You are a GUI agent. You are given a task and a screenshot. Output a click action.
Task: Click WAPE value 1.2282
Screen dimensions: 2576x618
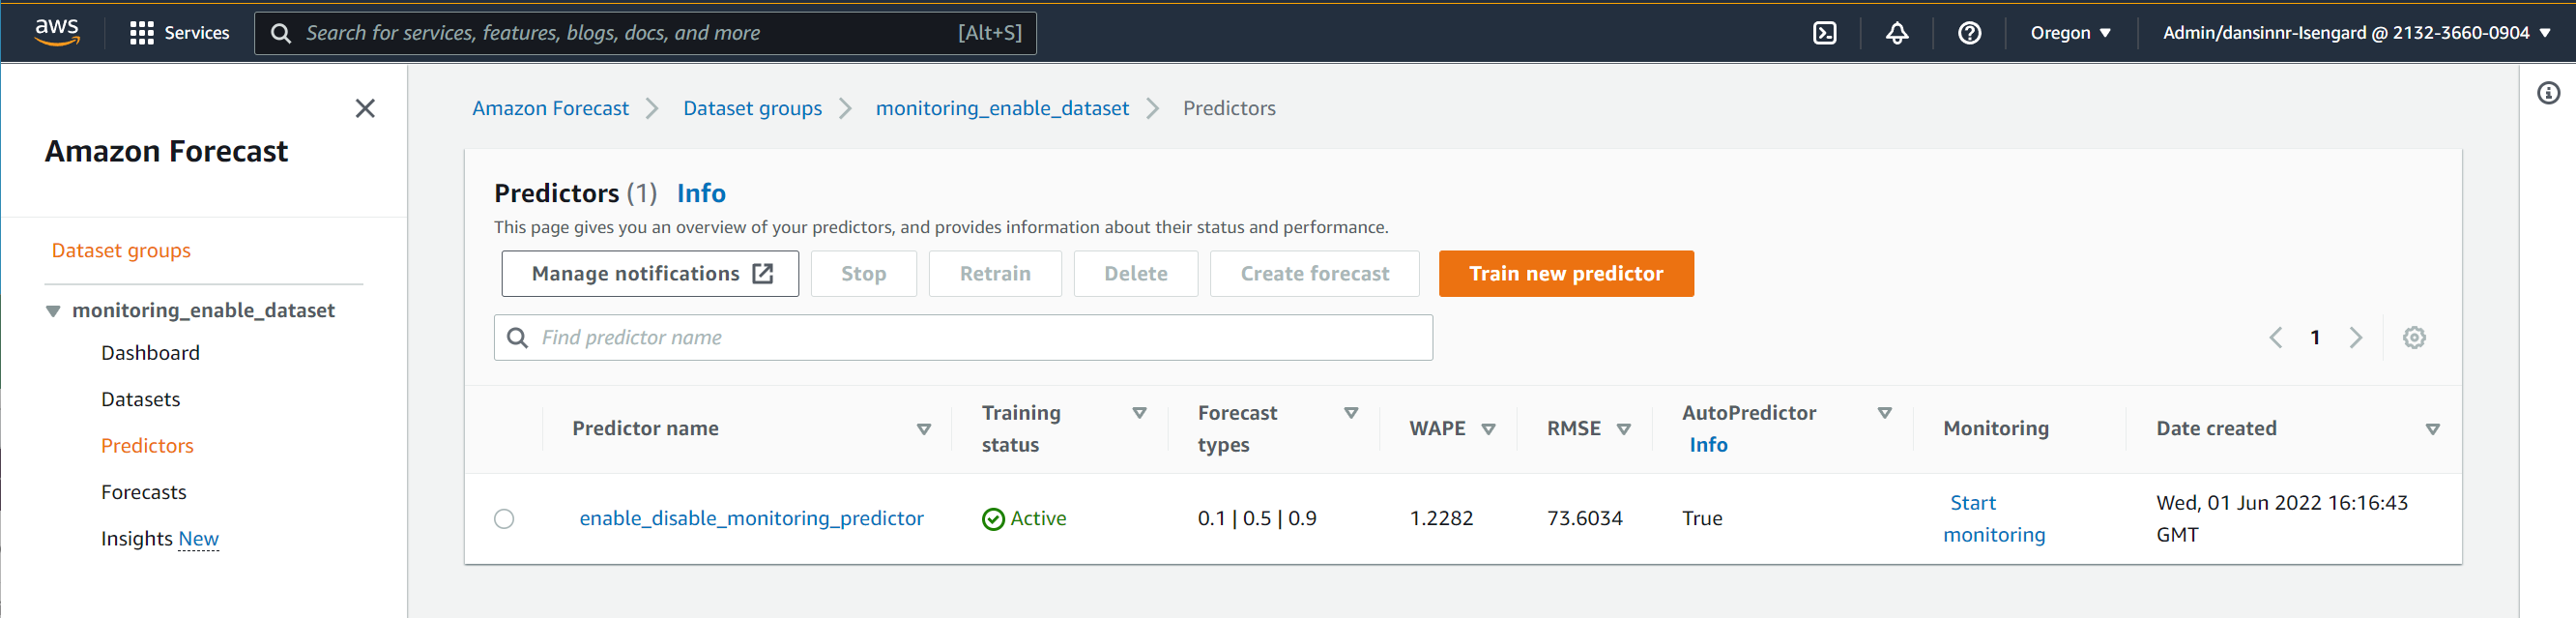tap(1441, 519)
